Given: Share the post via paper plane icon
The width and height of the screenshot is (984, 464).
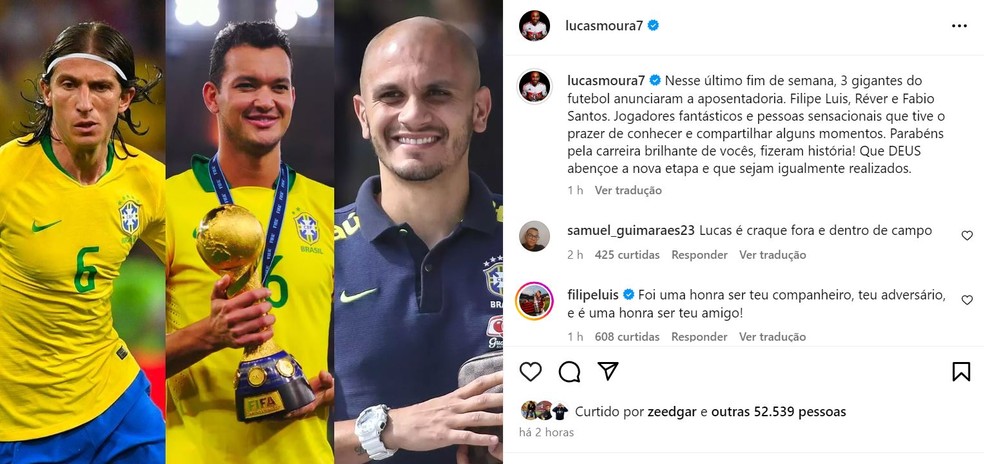Looking at the screenshot, I should (608, 371).
